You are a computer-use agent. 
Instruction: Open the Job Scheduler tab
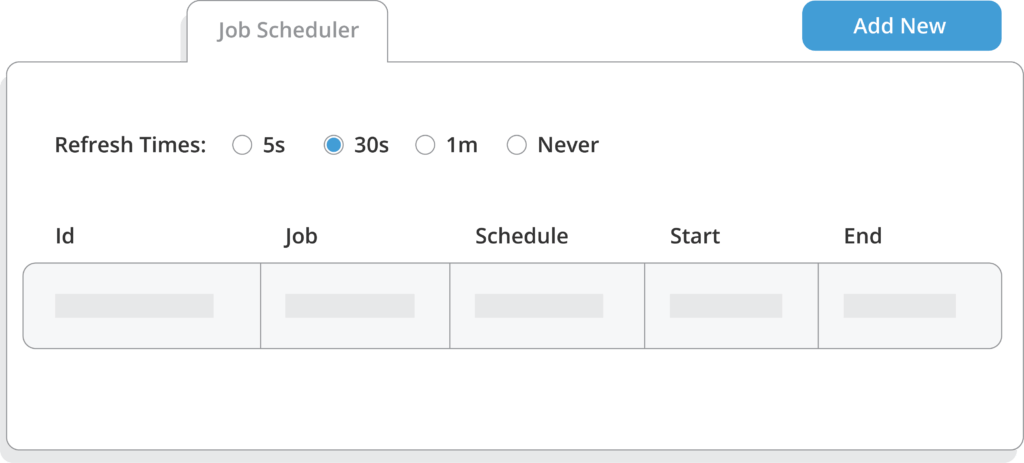coord(288,30)
